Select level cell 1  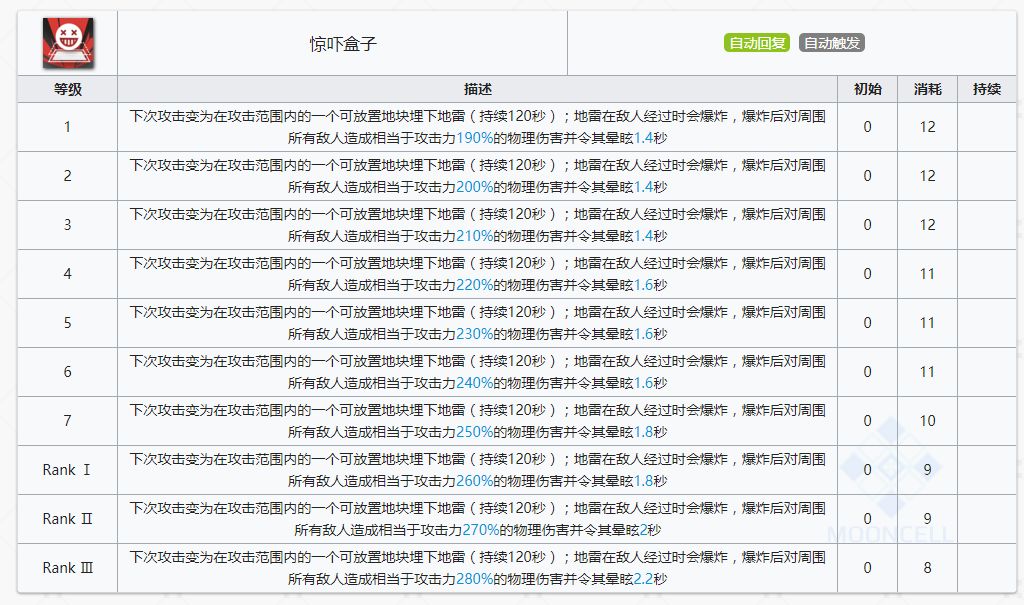[67, 127]
